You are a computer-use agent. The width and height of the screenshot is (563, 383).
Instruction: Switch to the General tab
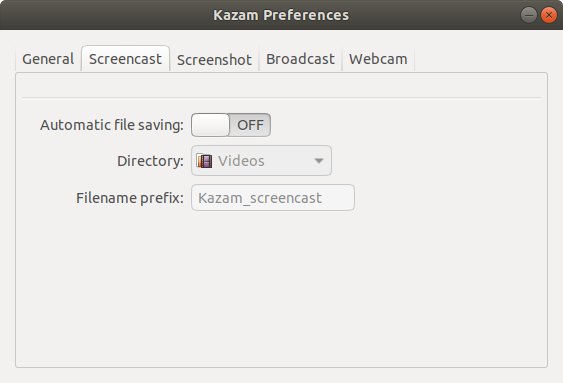point(48,59)
